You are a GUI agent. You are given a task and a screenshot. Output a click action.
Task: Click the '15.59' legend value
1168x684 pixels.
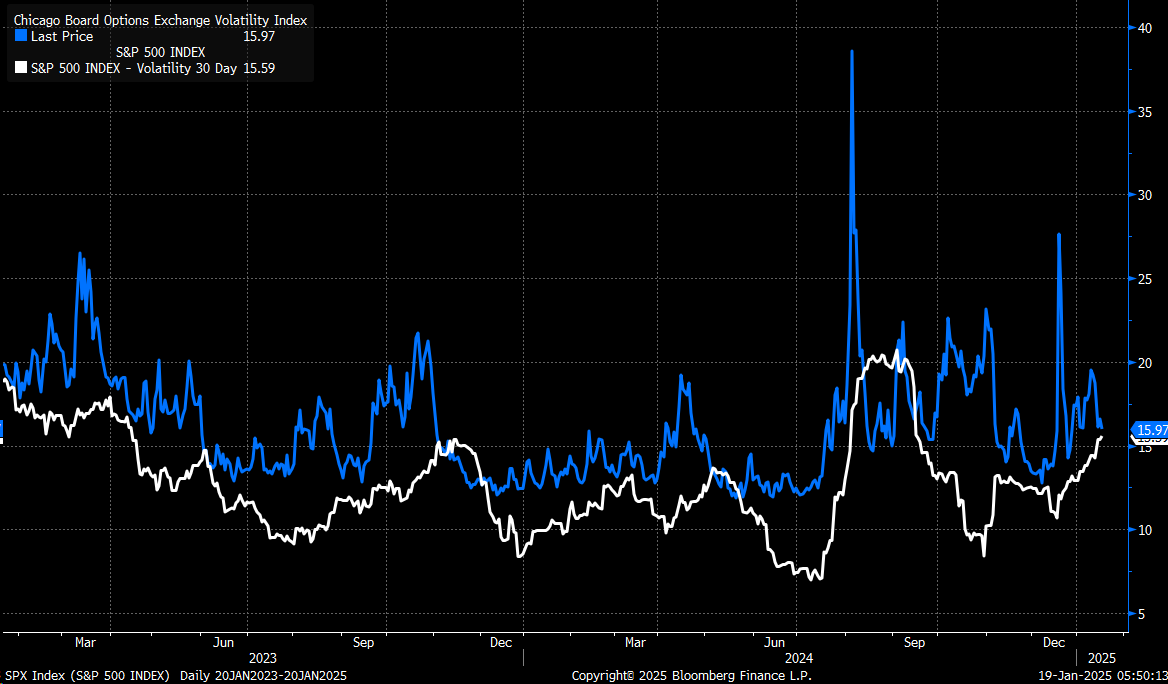[259, 69]
